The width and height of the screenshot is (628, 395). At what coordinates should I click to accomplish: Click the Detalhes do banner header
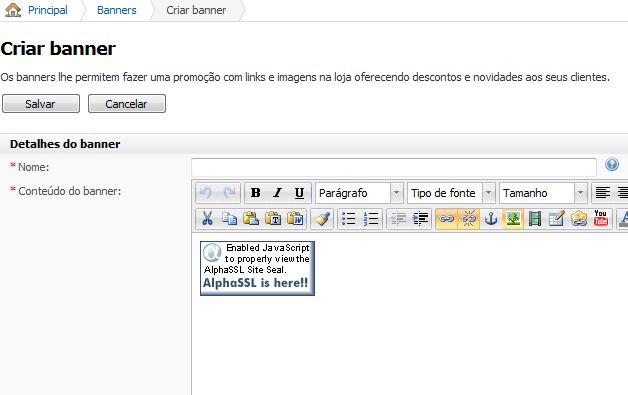pyautogui.click(x=65, y=144)
